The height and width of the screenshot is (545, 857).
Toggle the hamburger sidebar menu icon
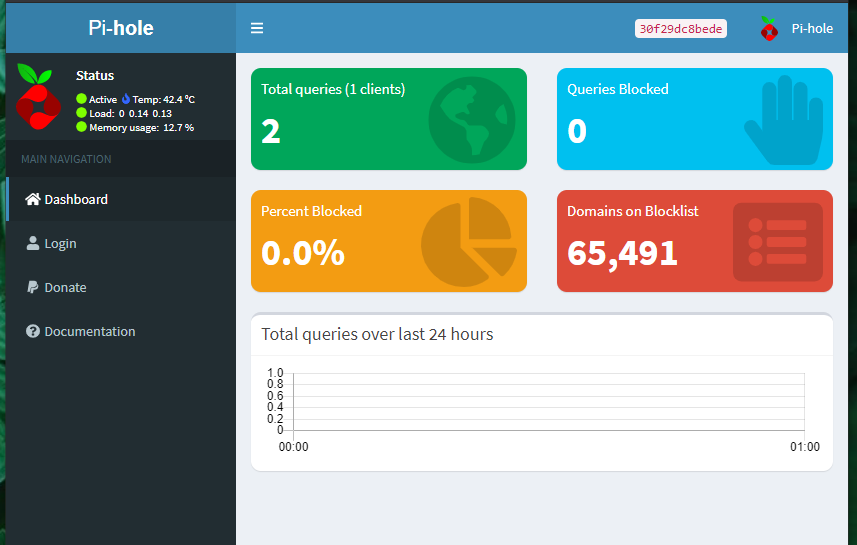click(x=257, y=28)
